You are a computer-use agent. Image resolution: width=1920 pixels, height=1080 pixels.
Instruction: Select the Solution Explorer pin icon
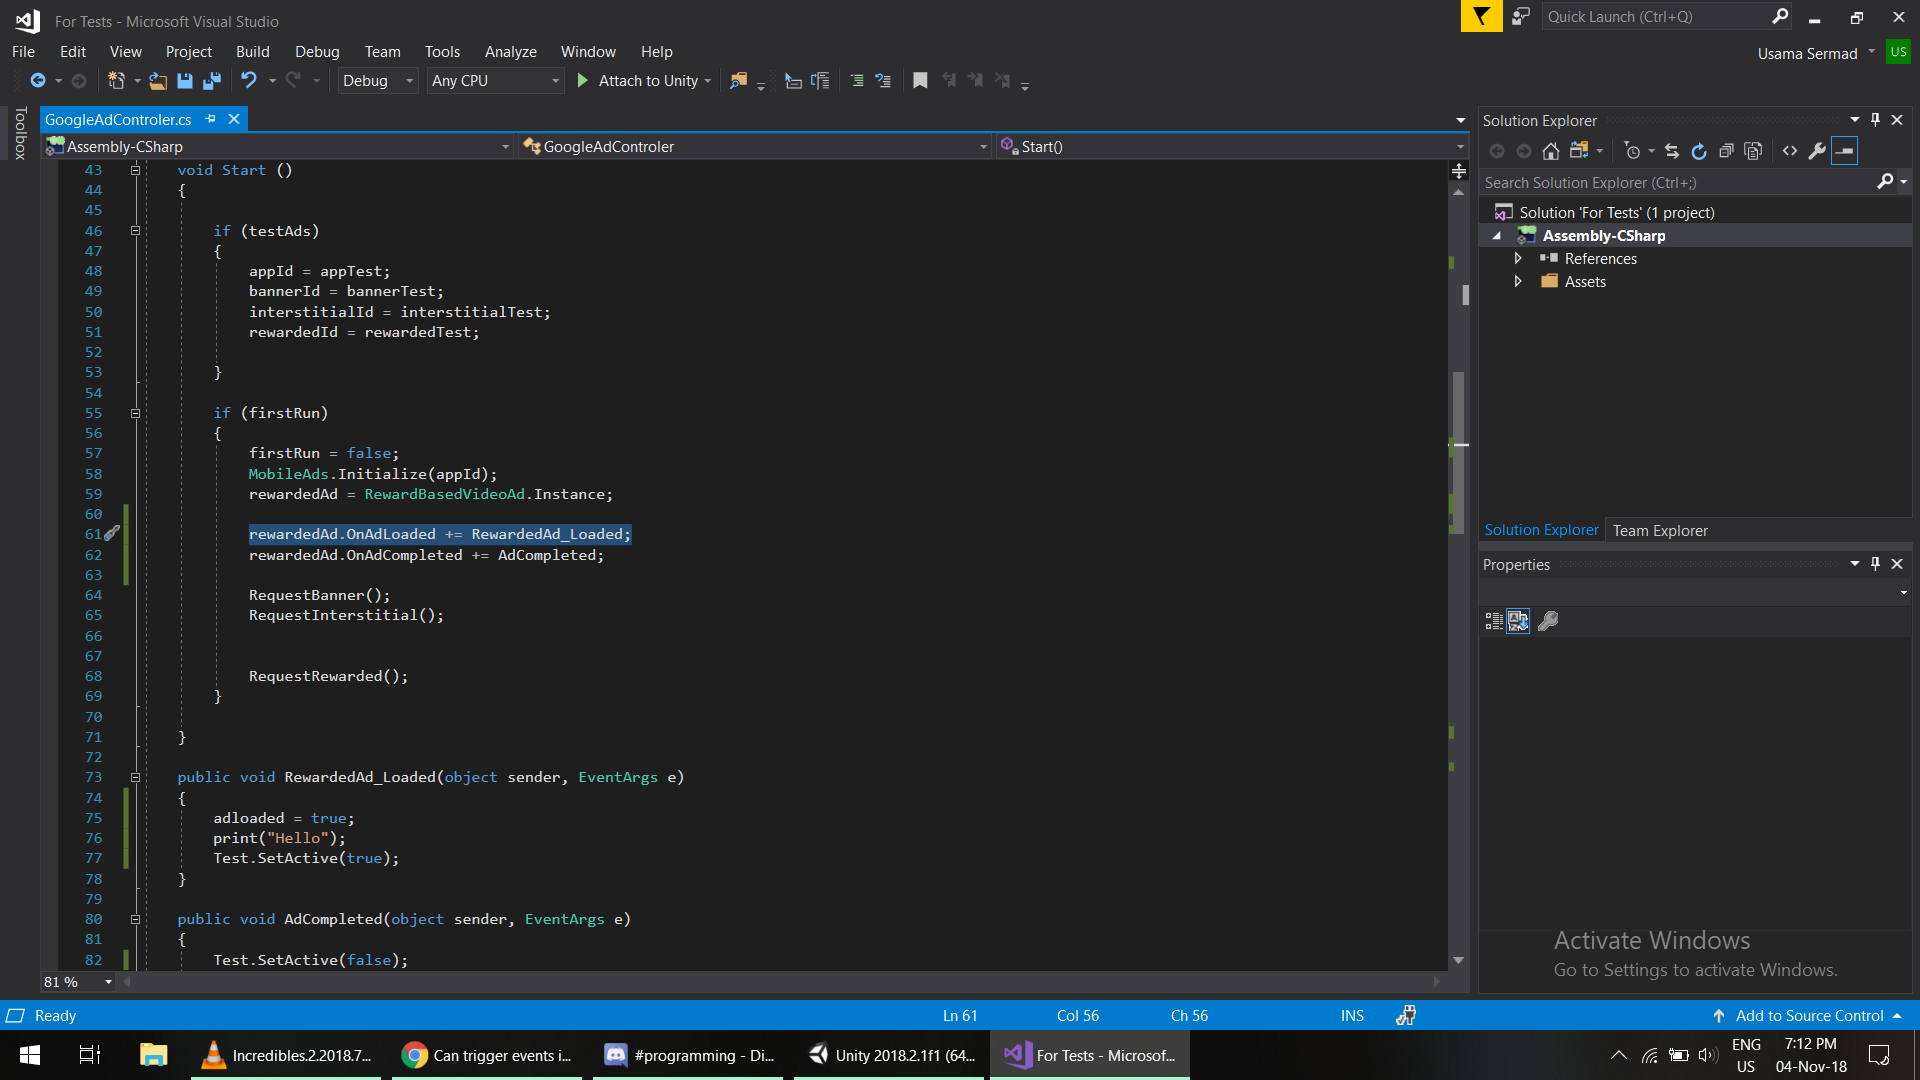(x=1875, y=119)
